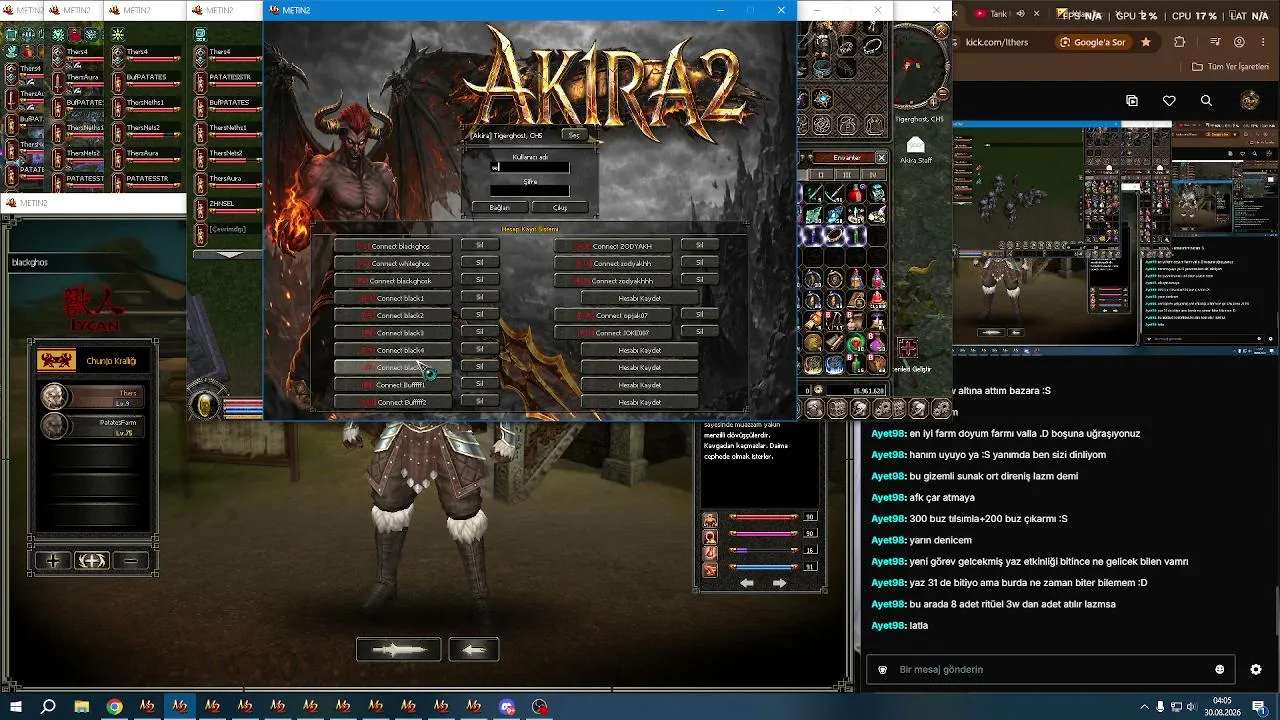Click the Kick heart follow icon

point(1169,101)
